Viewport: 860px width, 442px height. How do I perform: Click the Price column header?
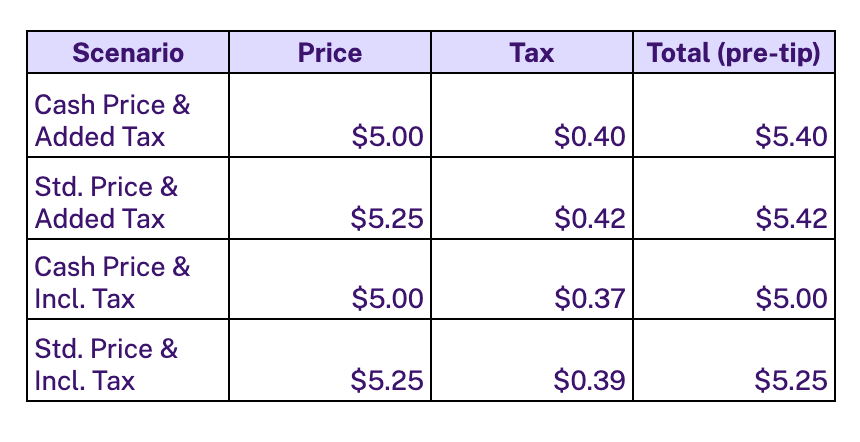[x=330, y=53]
